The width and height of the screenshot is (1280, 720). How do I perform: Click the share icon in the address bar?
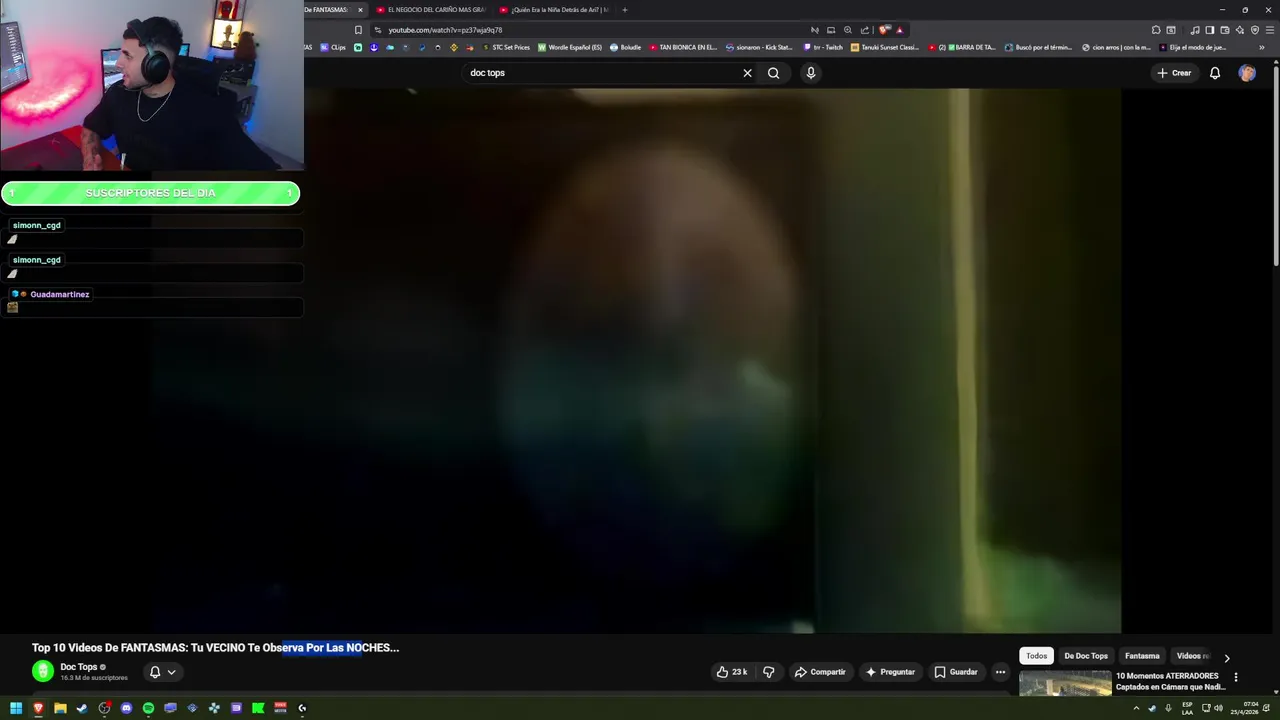click(865, 30)
